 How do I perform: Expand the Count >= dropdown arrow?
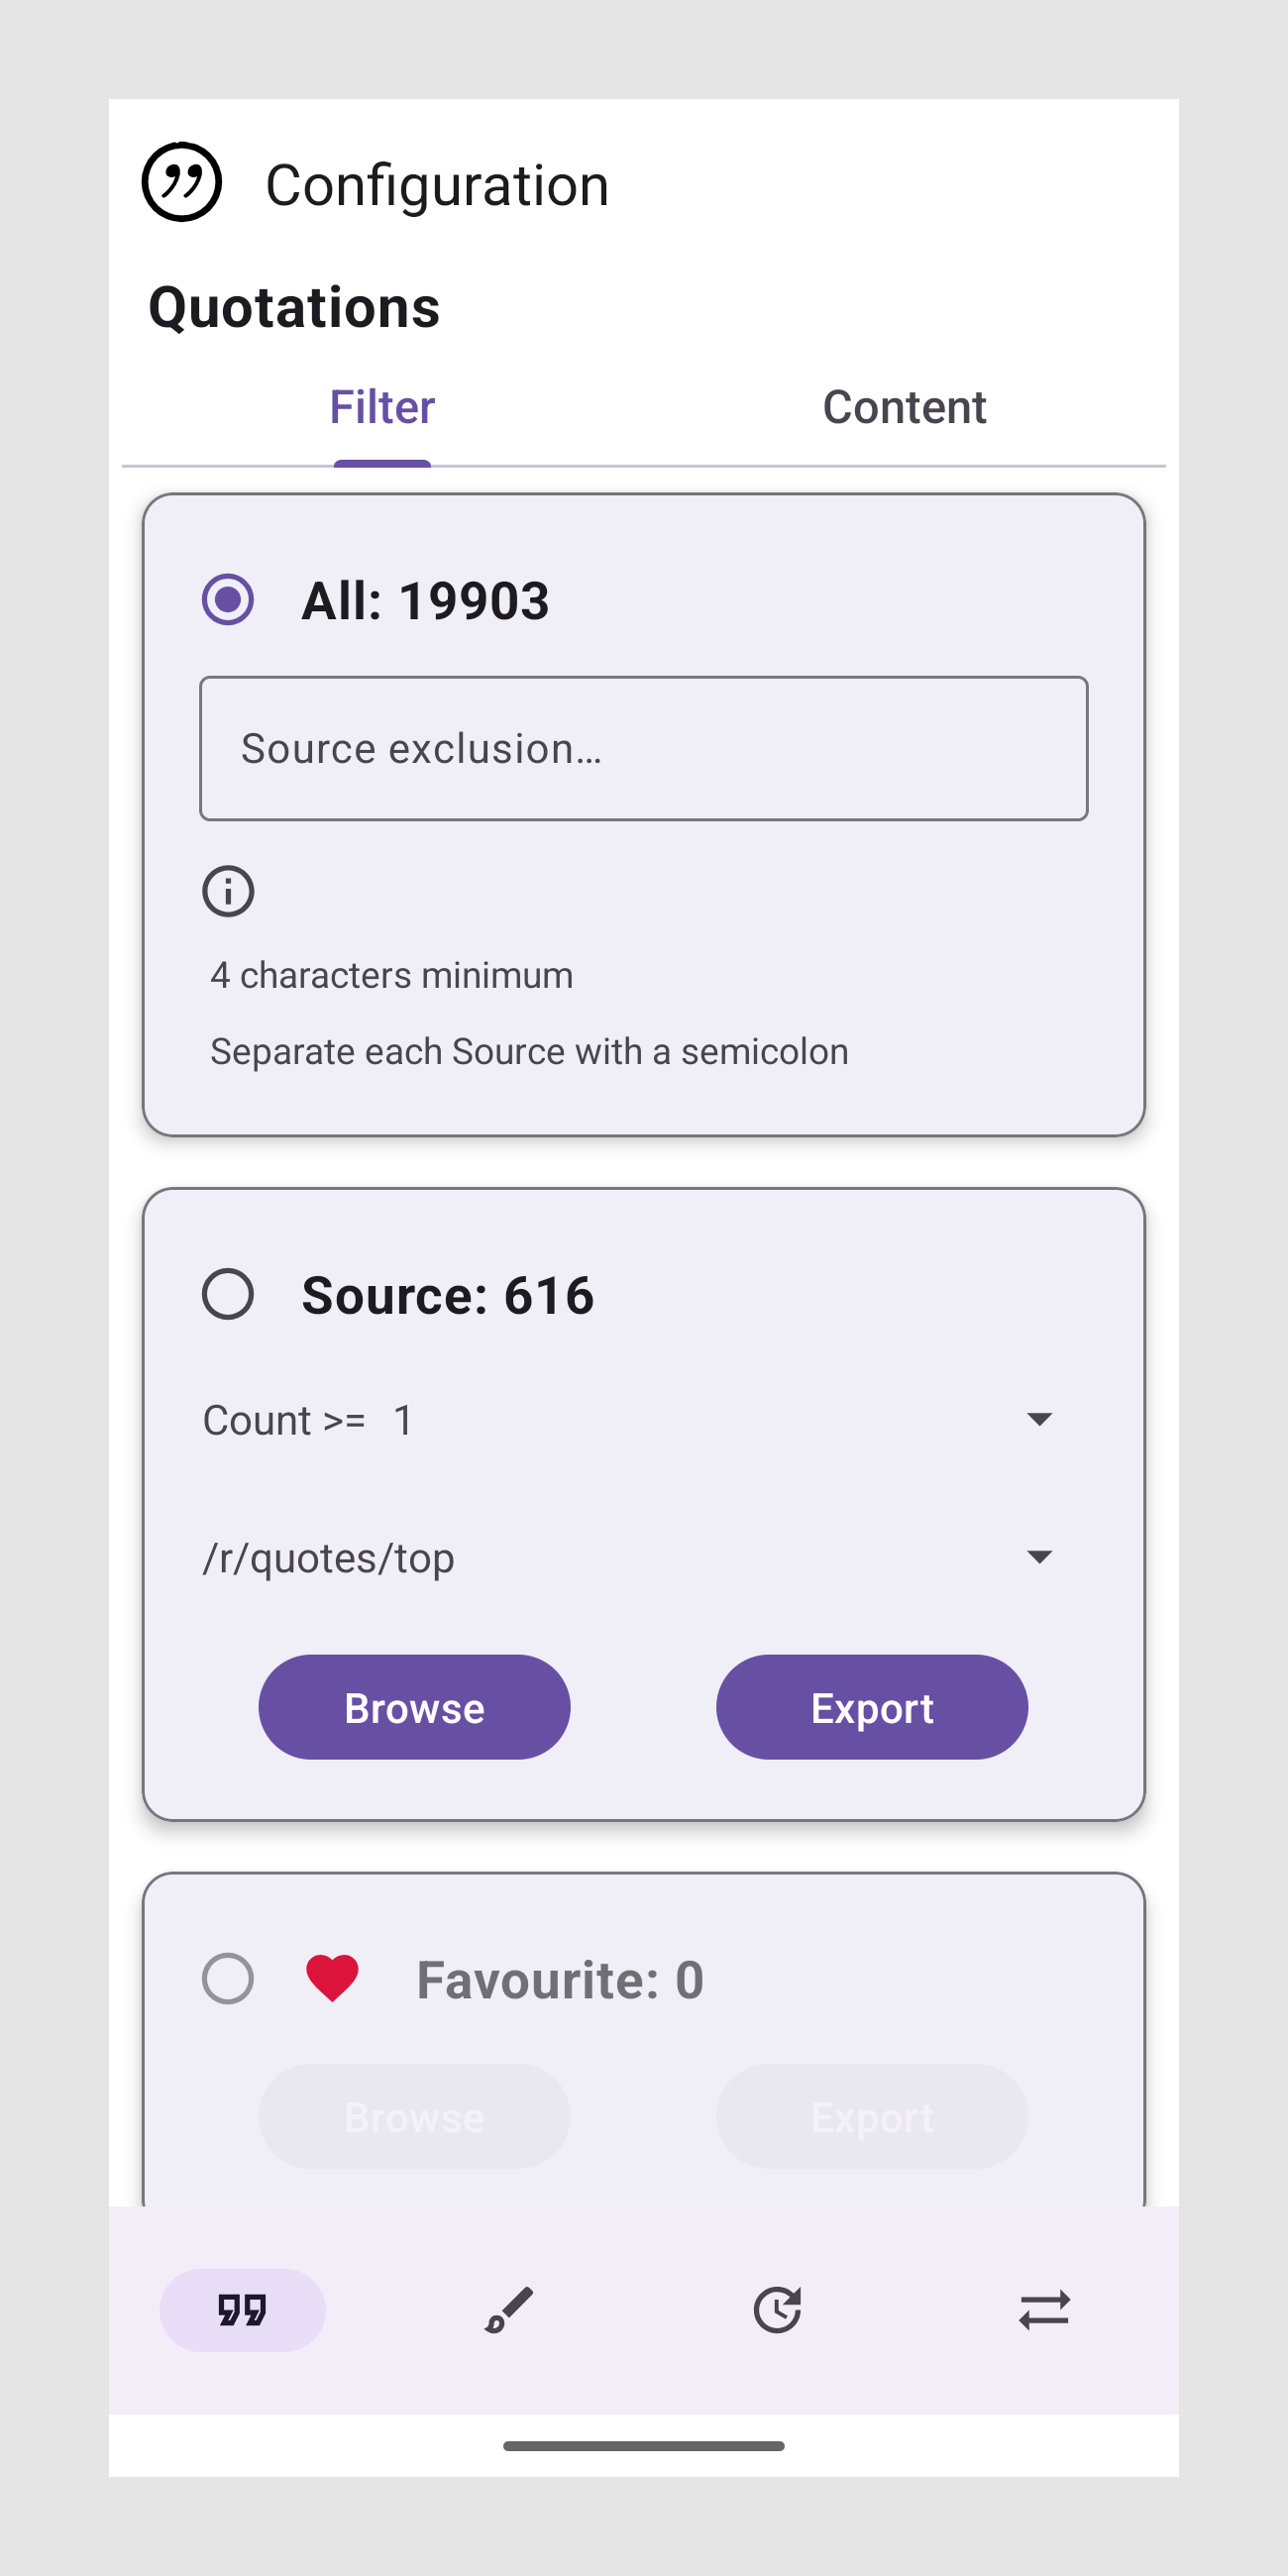(x=1039, y=1420)
